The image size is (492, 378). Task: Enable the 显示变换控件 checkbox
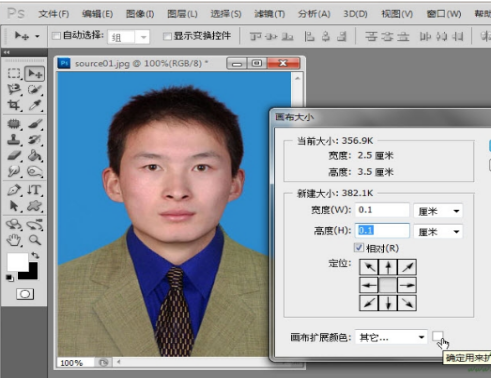(x=167, y=36)
